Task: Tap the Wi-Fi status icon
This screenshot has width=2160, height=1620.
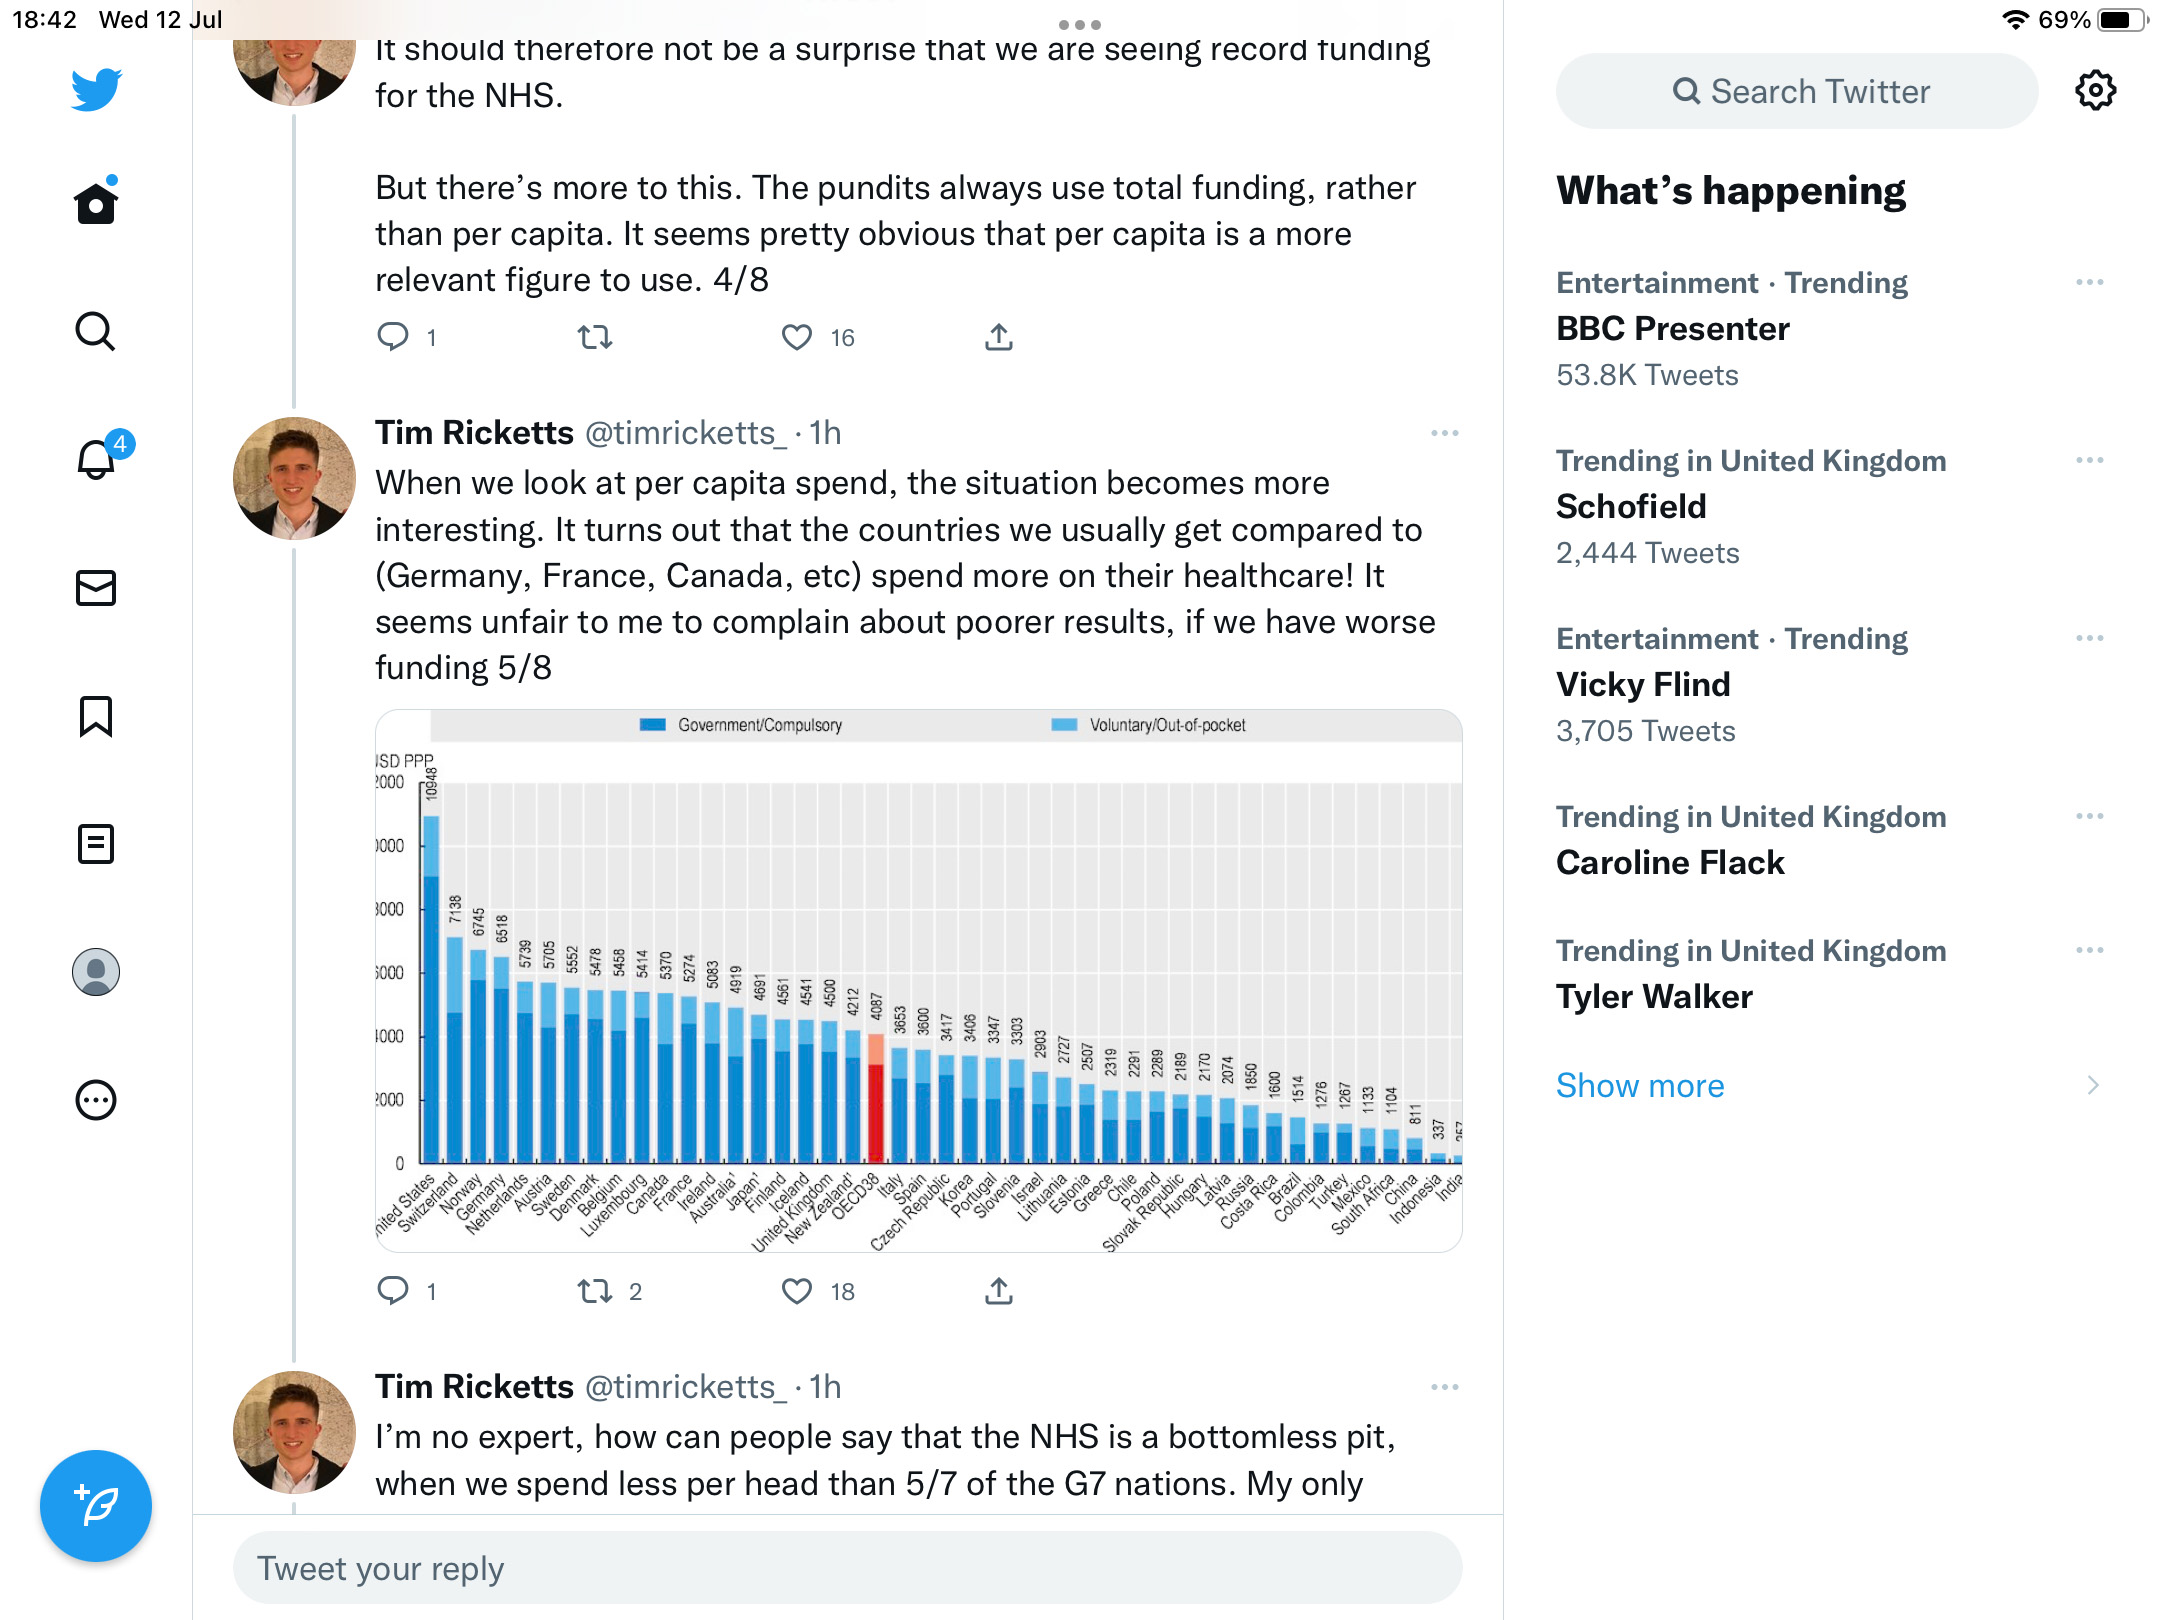Action: 2015,20
